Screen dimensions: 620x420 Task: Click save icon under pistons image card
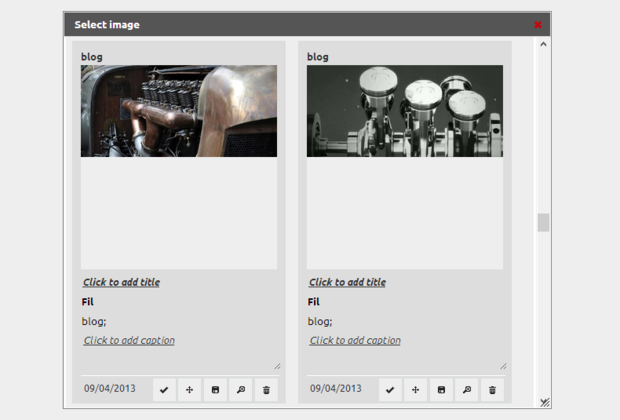click(x=441, y=390)
